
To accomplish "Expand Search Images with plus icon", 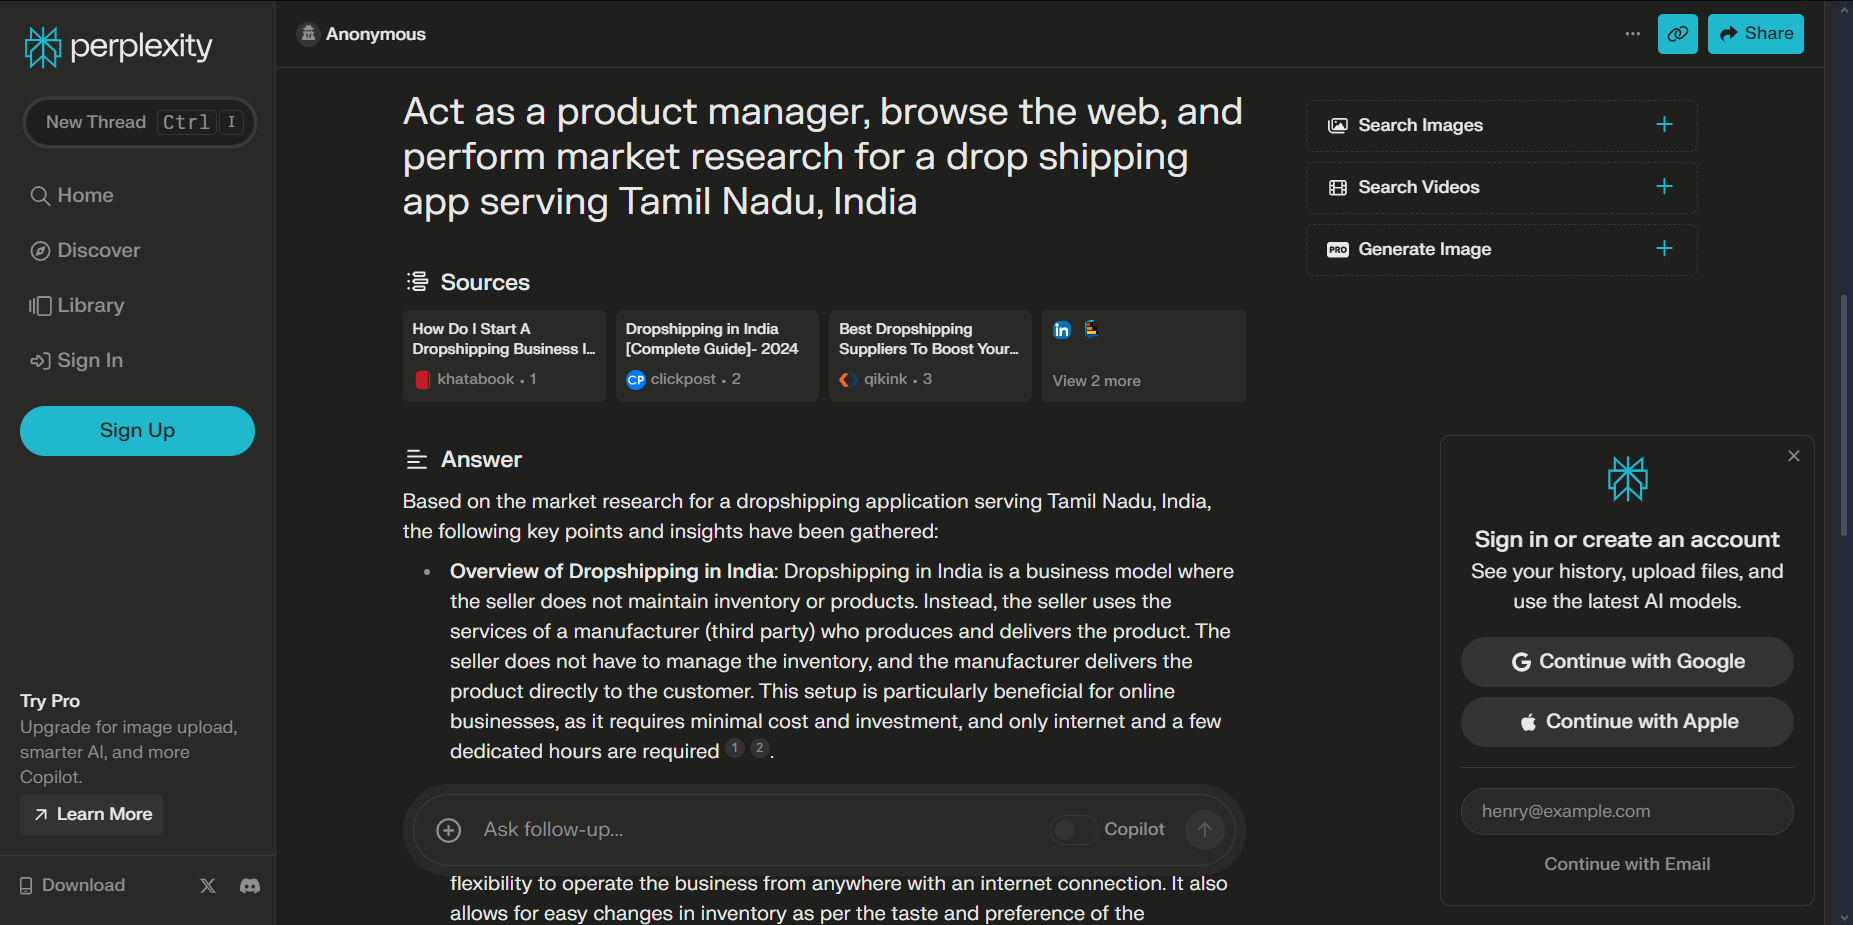I will click(1664, 124).
